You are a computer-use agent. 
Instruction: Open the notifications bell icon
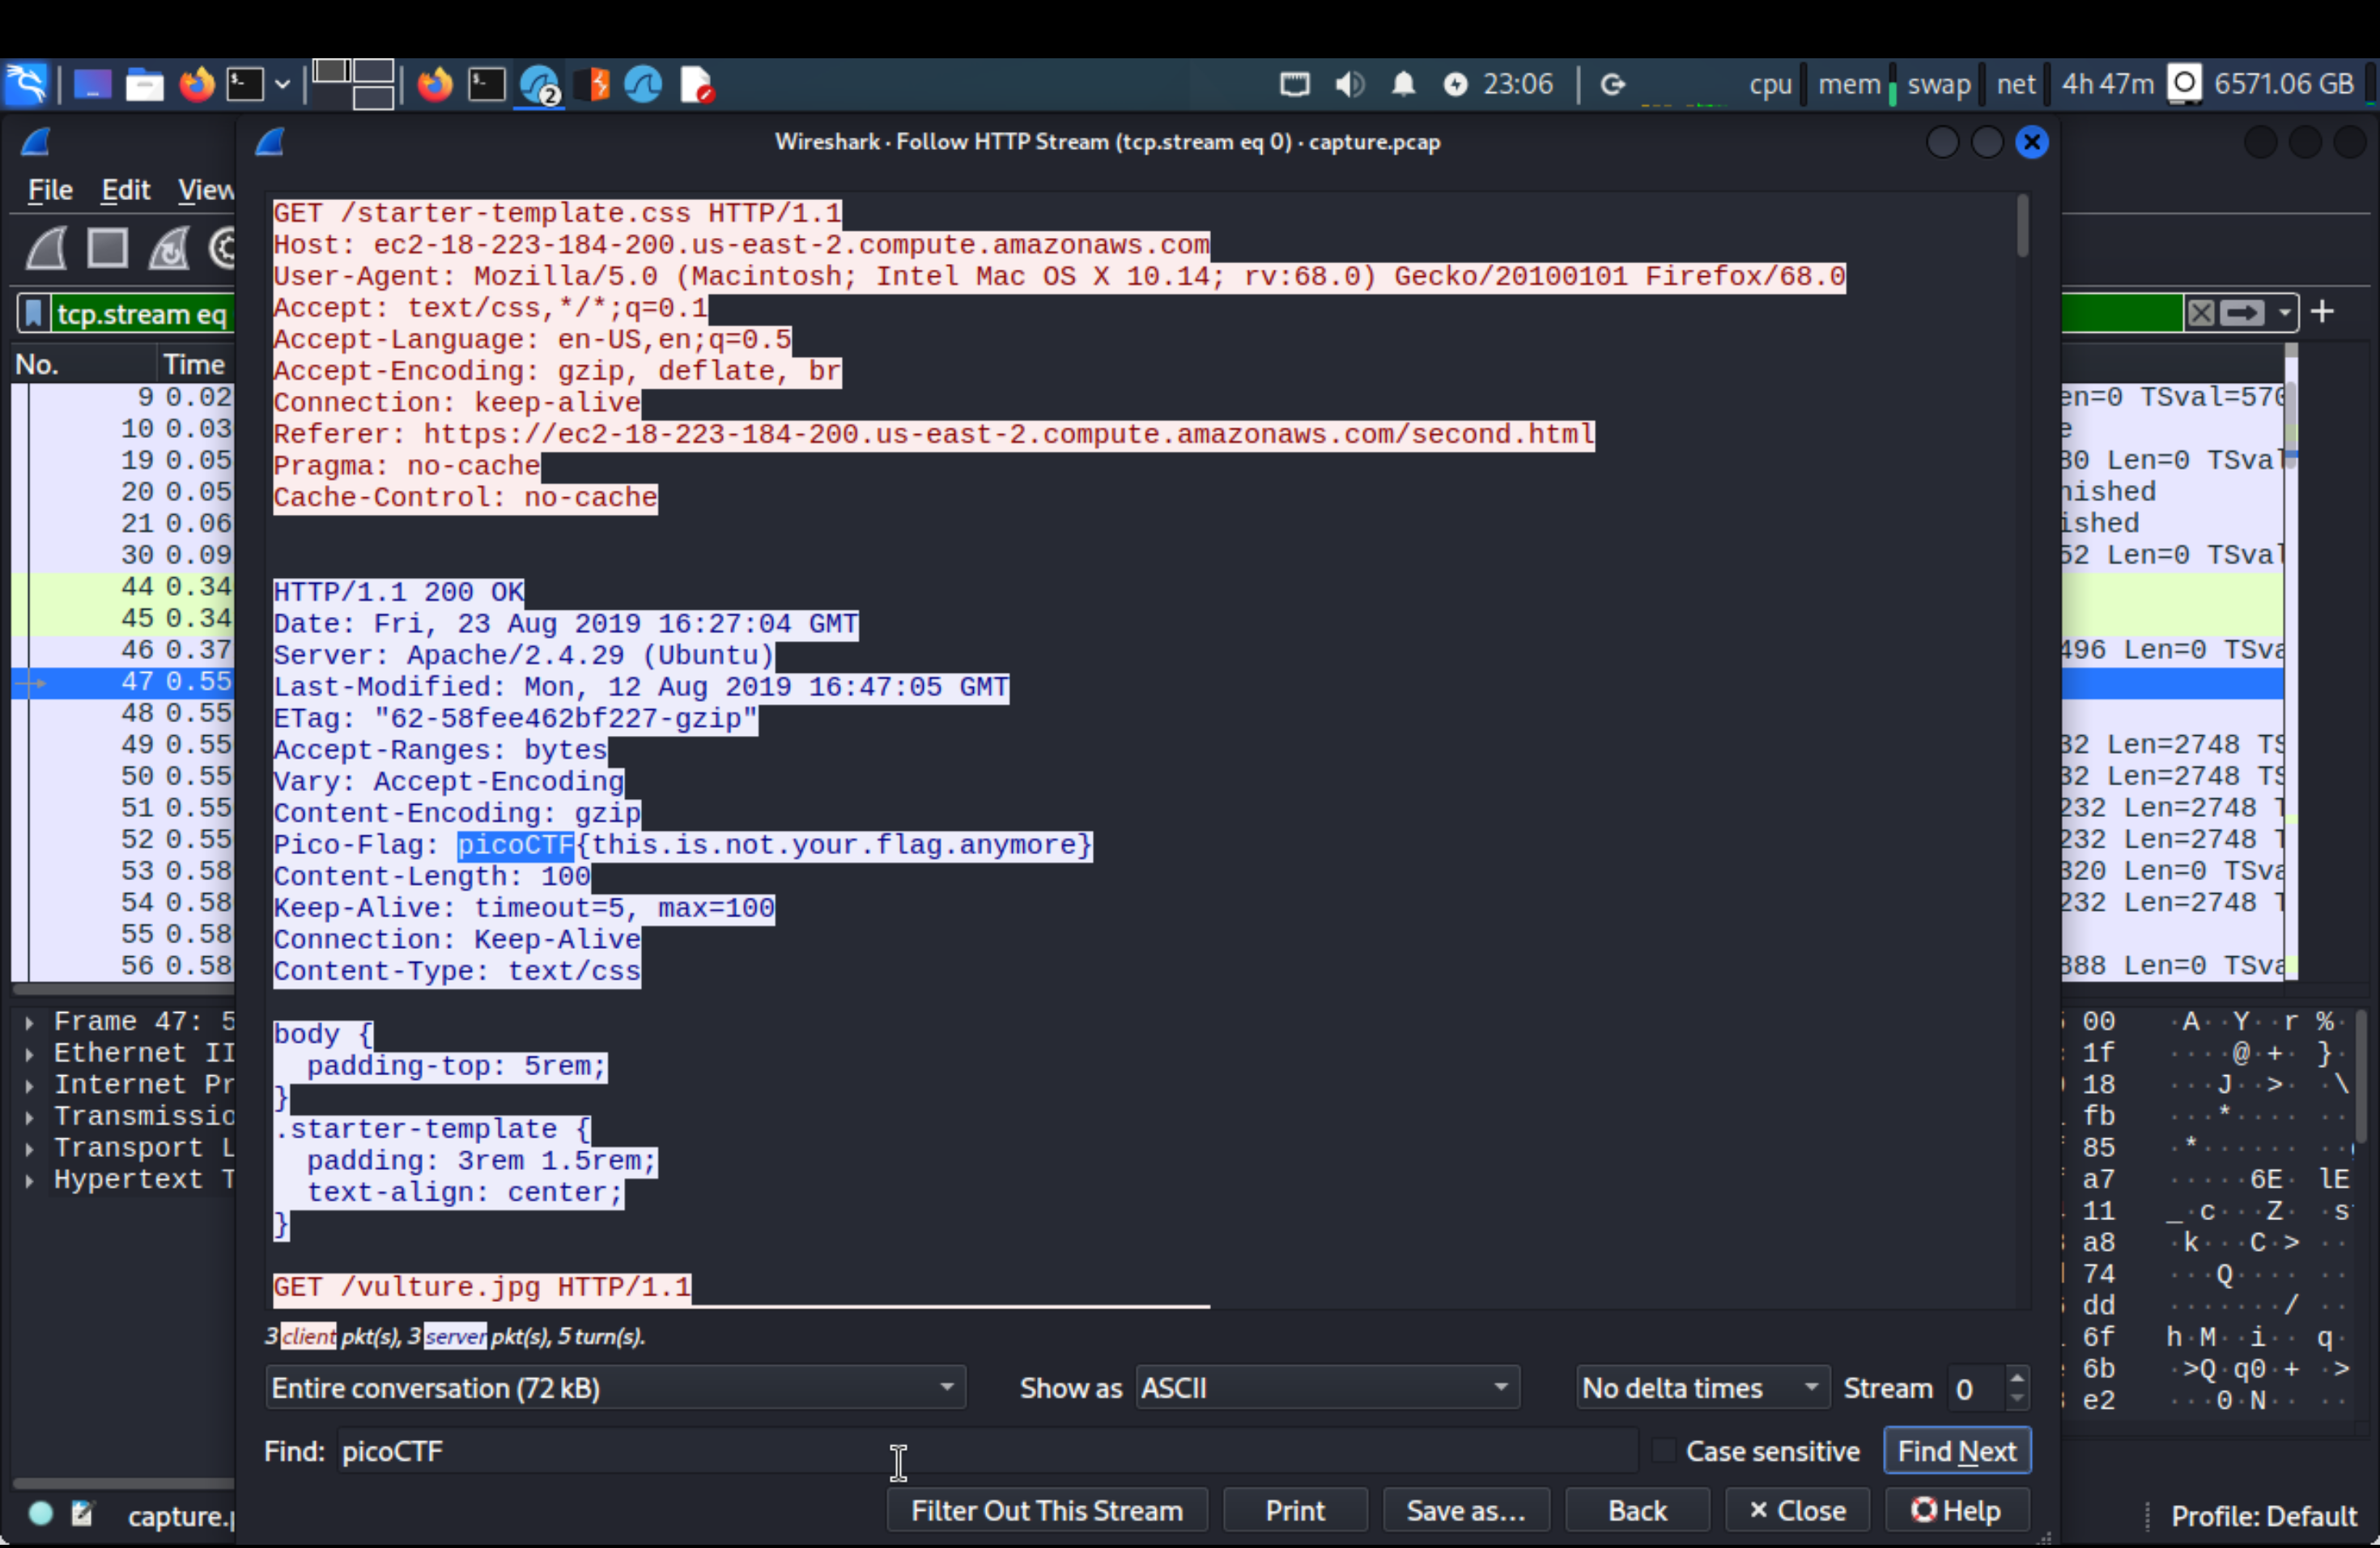1403,84
